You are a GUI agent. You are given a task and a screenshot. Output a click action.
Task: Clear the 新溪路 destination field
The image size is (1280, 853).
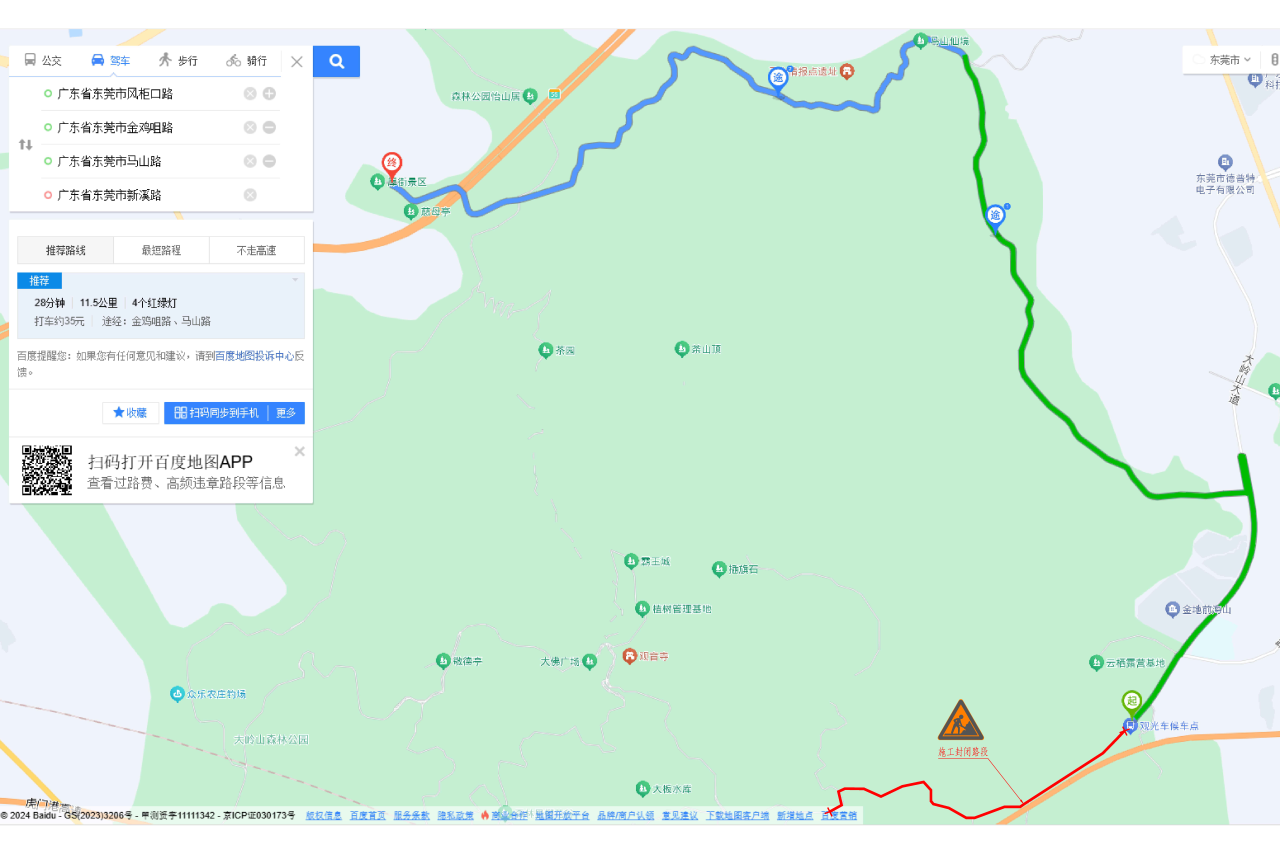pyautogui.click(x=250, y=195)
